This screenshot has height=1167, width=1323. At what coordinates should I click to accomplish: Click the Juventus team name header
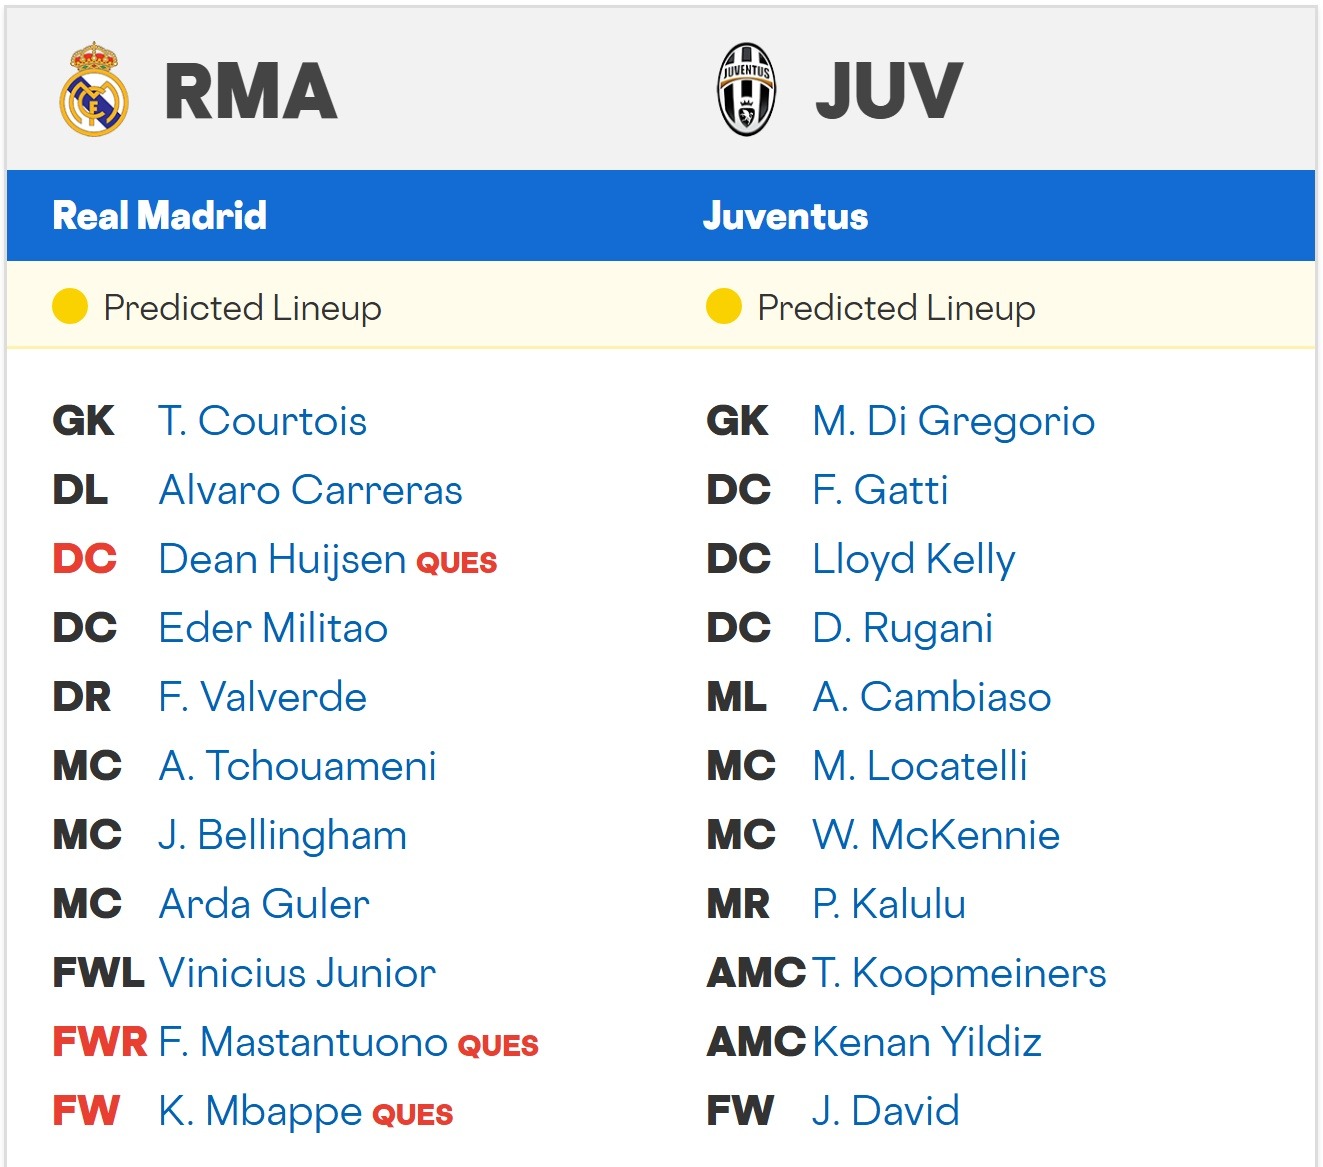tap(785, 216)
